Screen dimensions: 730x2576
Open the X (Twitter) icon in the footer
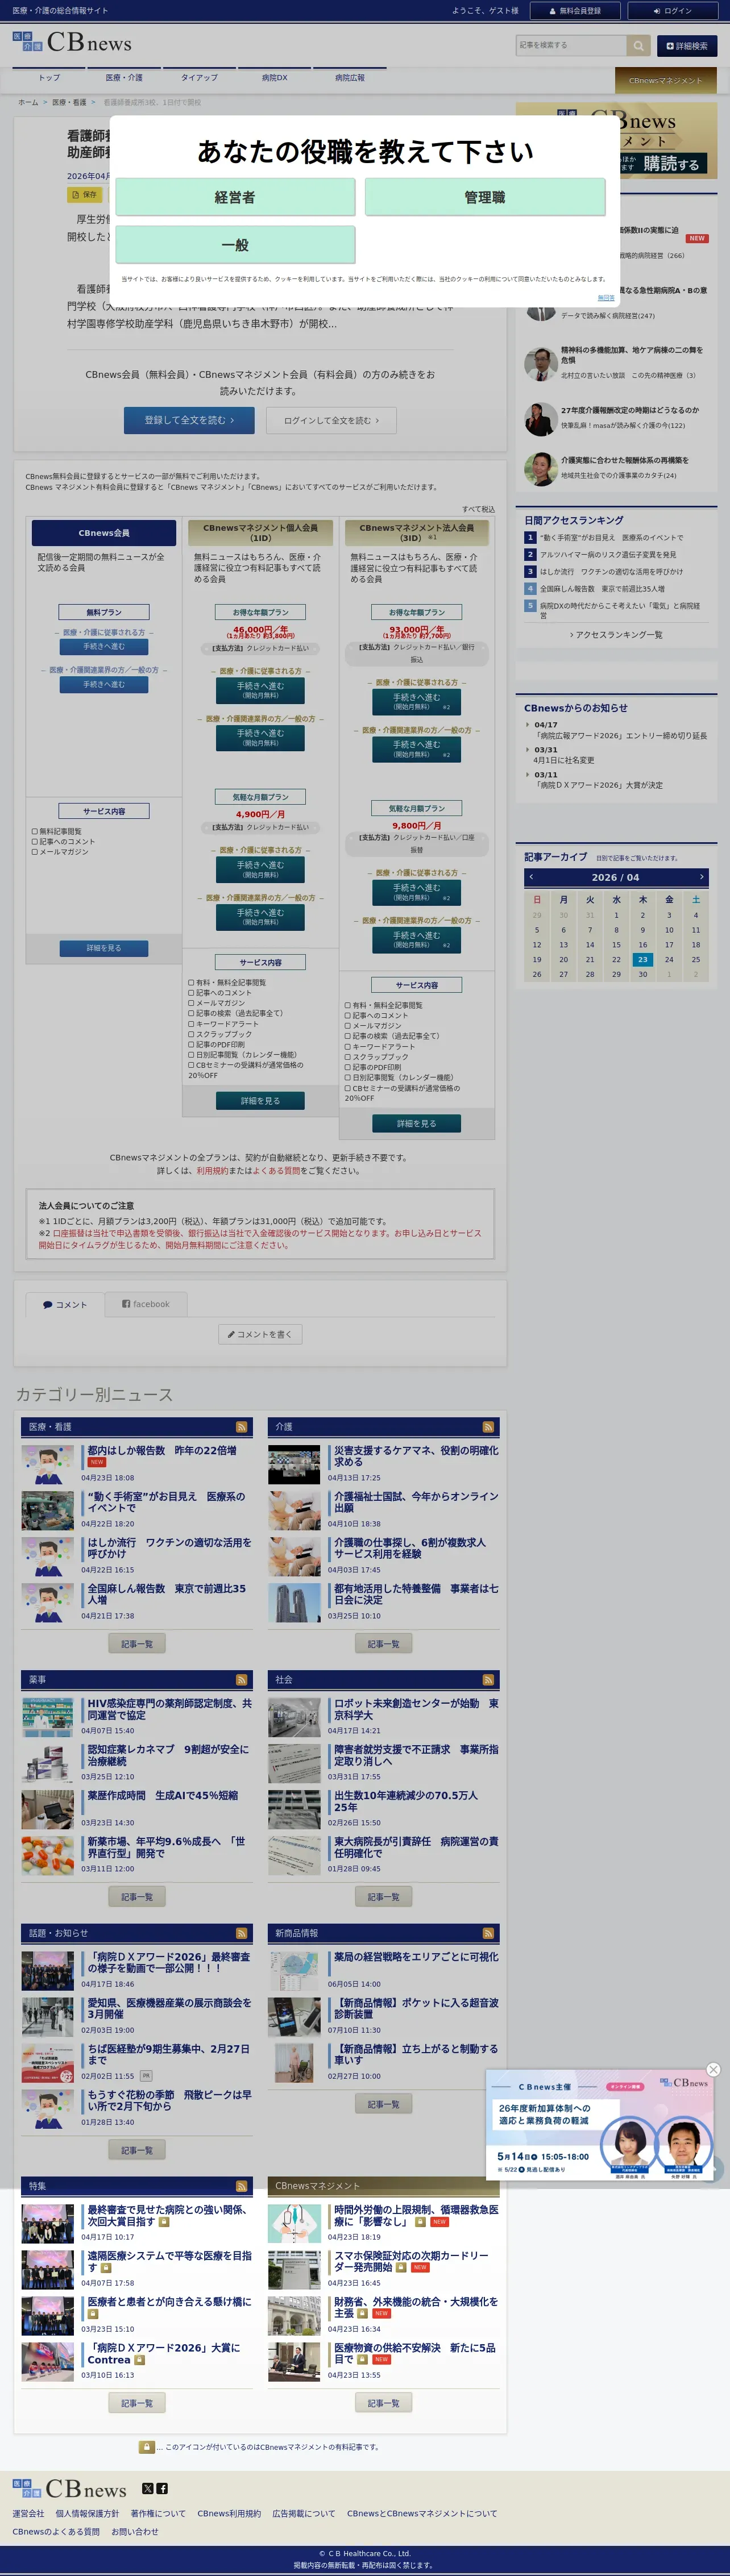(148, 2488)
